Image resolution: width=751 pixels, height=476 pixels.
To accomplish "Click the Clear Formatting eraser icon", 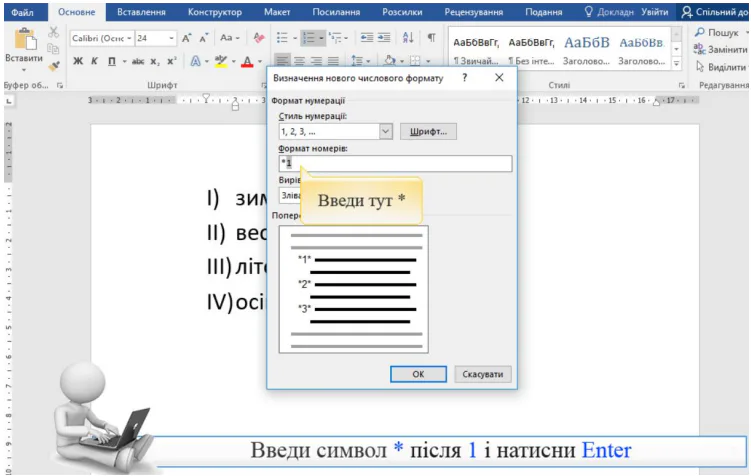I will (x=258, y=38).
